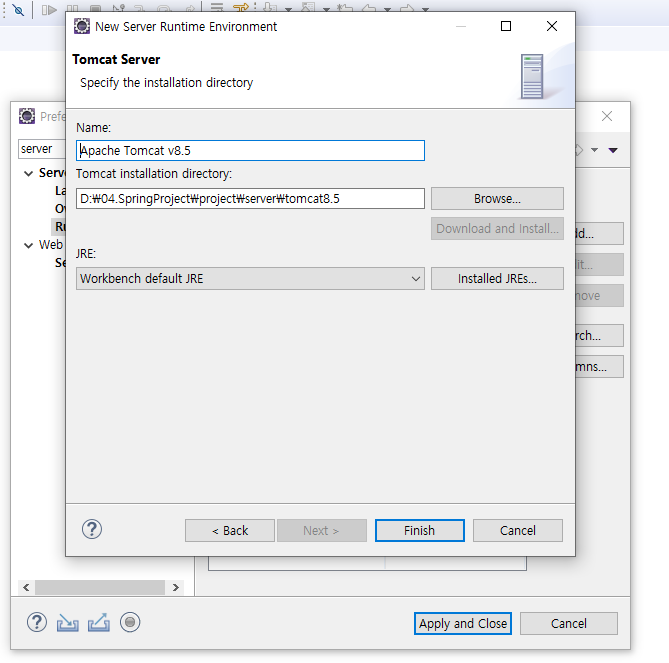Click the disabled Next > button
The image size is (669, 663).
(322, 530)
